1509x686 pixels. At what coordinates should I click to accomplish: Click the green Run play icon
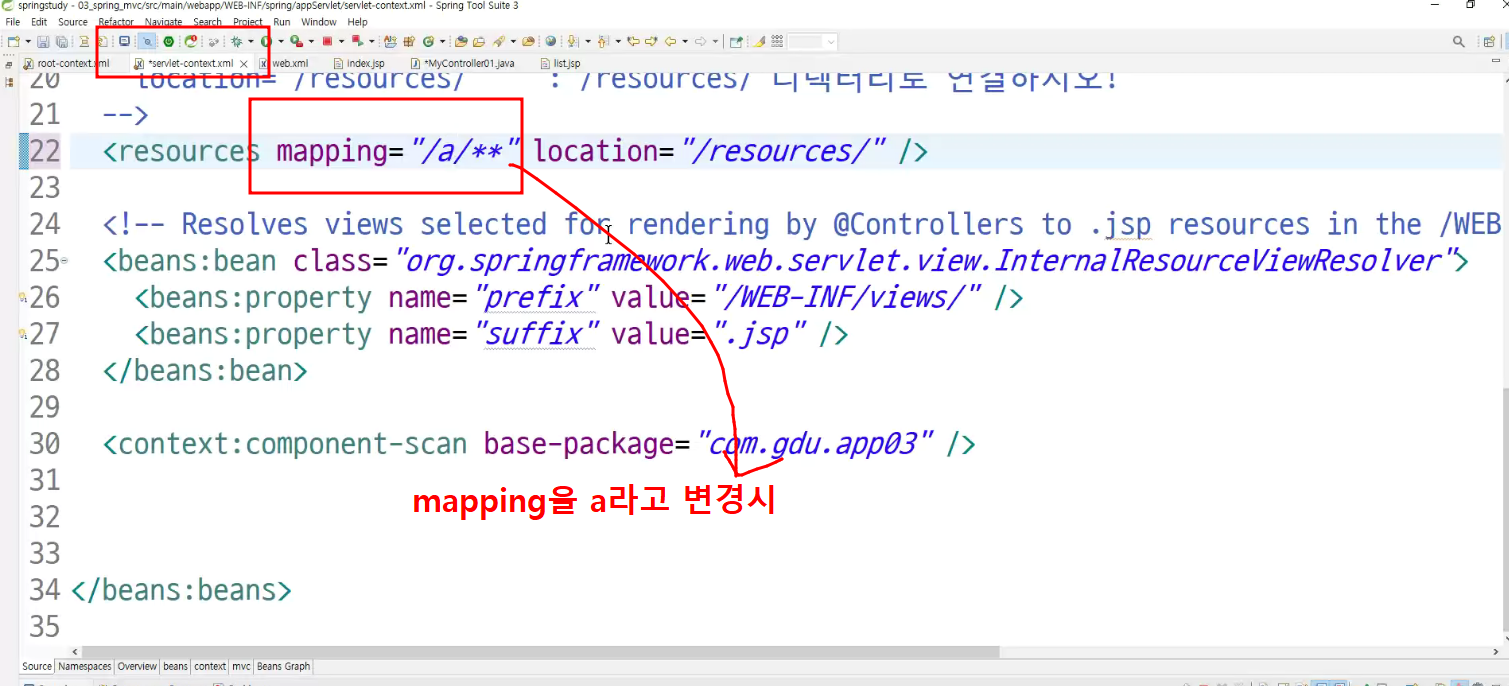coord(265,41)
